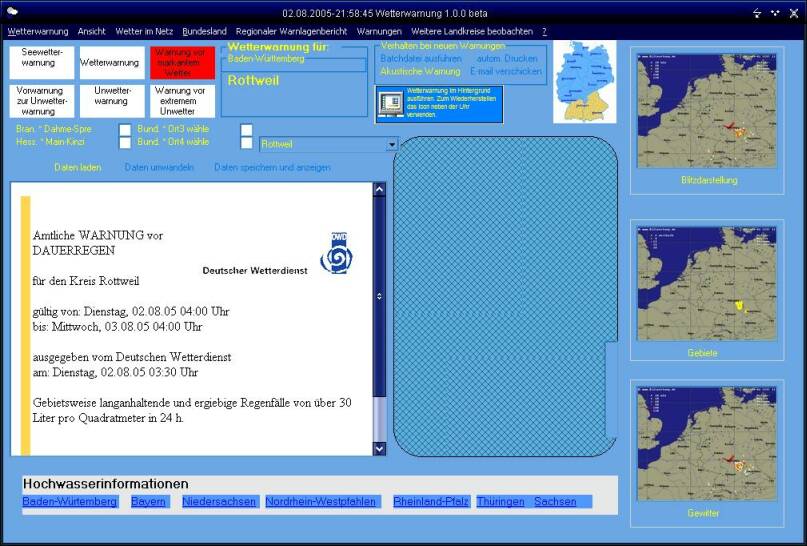Open the Bundesland menu
Image resolution: width=807 pixels, height=546 pixels.
204,31
